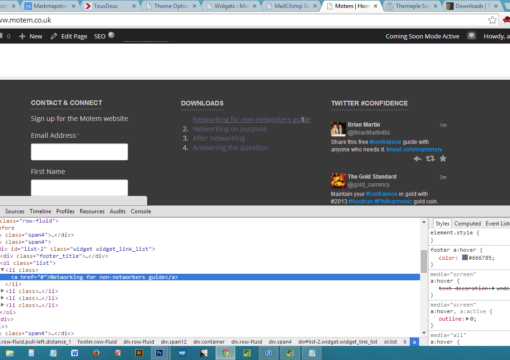510x360 pixels.
Task: Click The Gold Standard avatar thumbnail
Action: coord(338,181)
